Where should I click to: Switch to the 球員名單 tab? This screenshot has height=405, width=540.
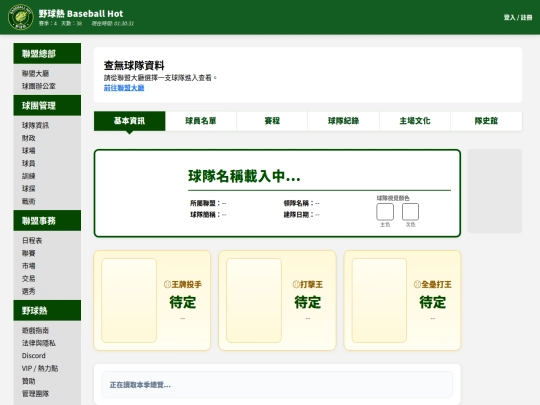(201, 121)
